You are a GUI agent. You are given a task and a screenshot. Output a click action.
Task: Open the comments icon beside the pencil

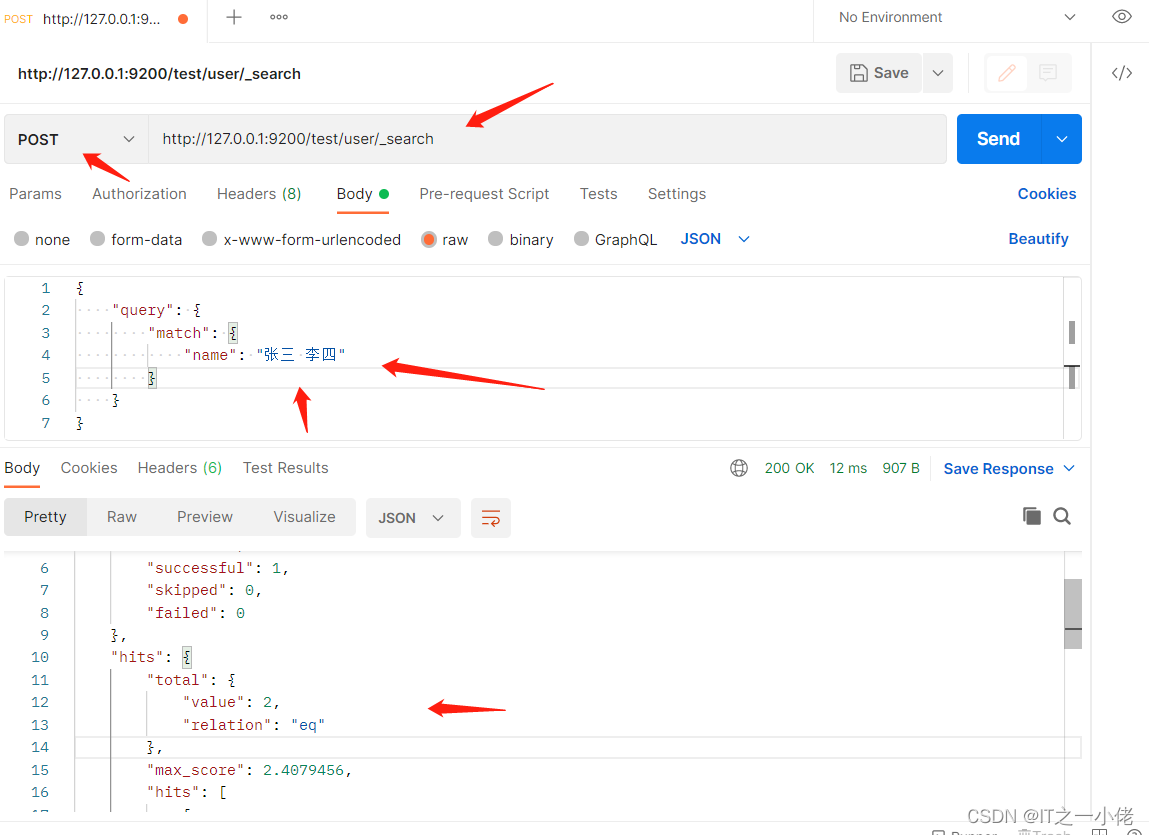point(1048,73)
